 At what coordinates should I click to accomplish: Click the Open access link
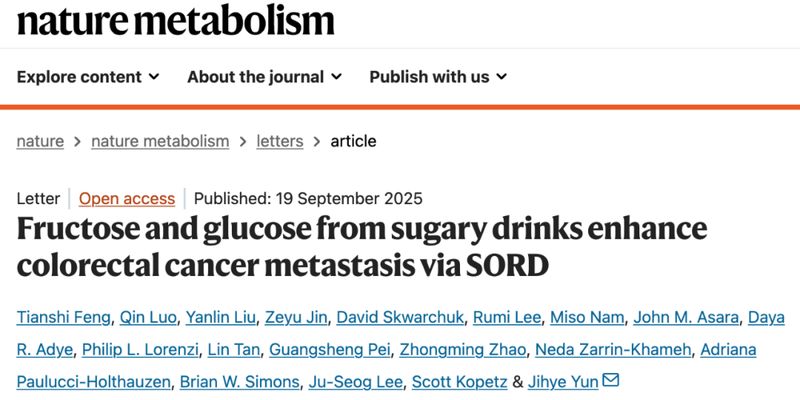tap(127, 198)
